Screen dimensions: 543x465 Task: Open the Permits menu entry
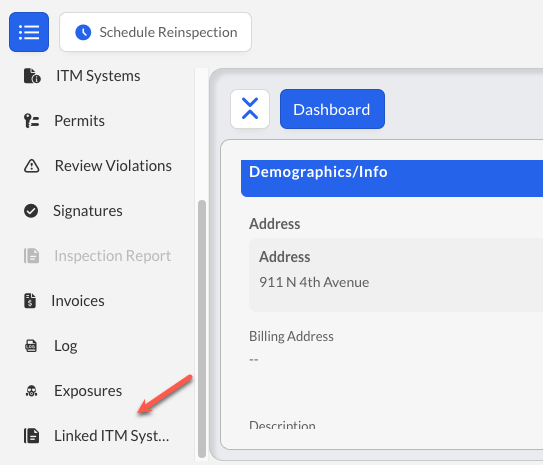pos(64,121)
